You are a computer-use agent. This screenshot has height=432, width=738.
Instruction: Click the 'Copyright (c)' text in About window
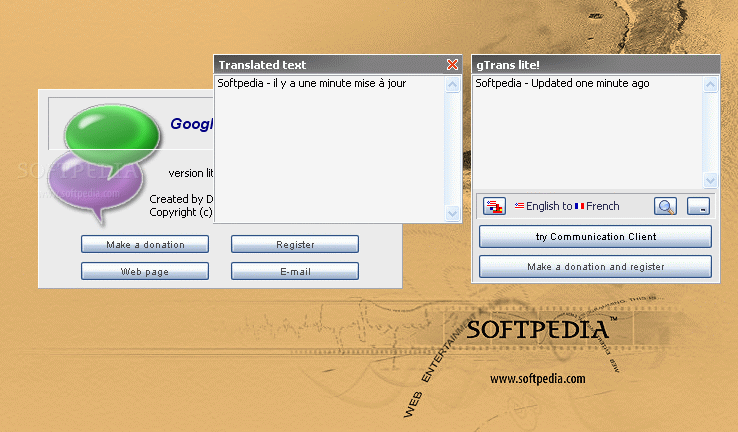pyautogui.click(x=181, y=212)
